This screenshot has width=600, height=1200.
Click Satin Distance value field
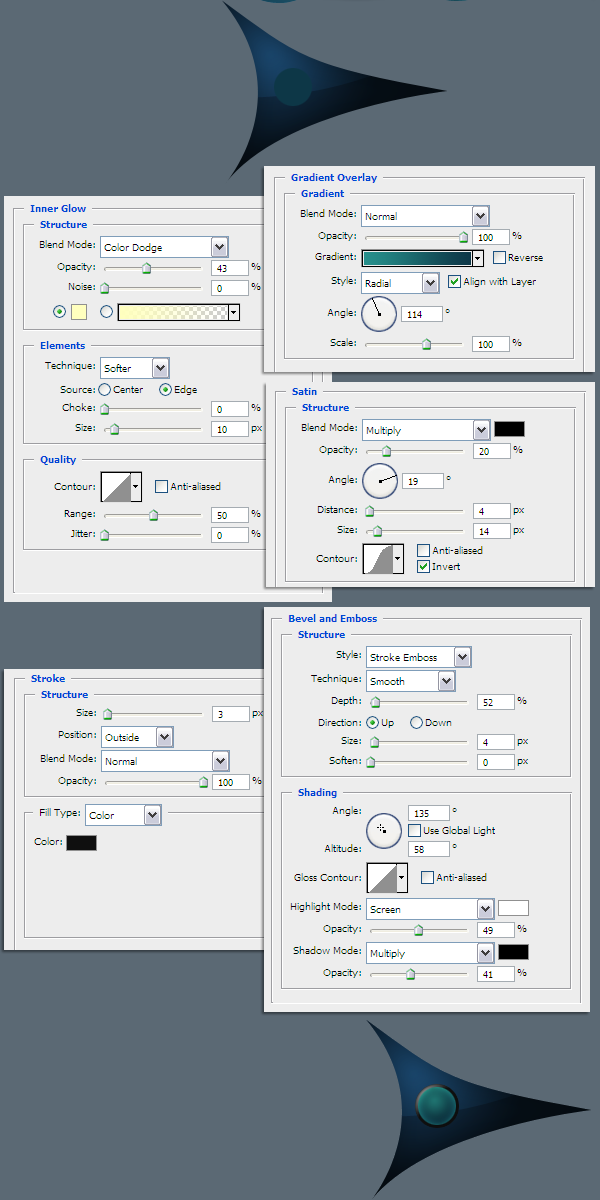click(x=493, y=511)
